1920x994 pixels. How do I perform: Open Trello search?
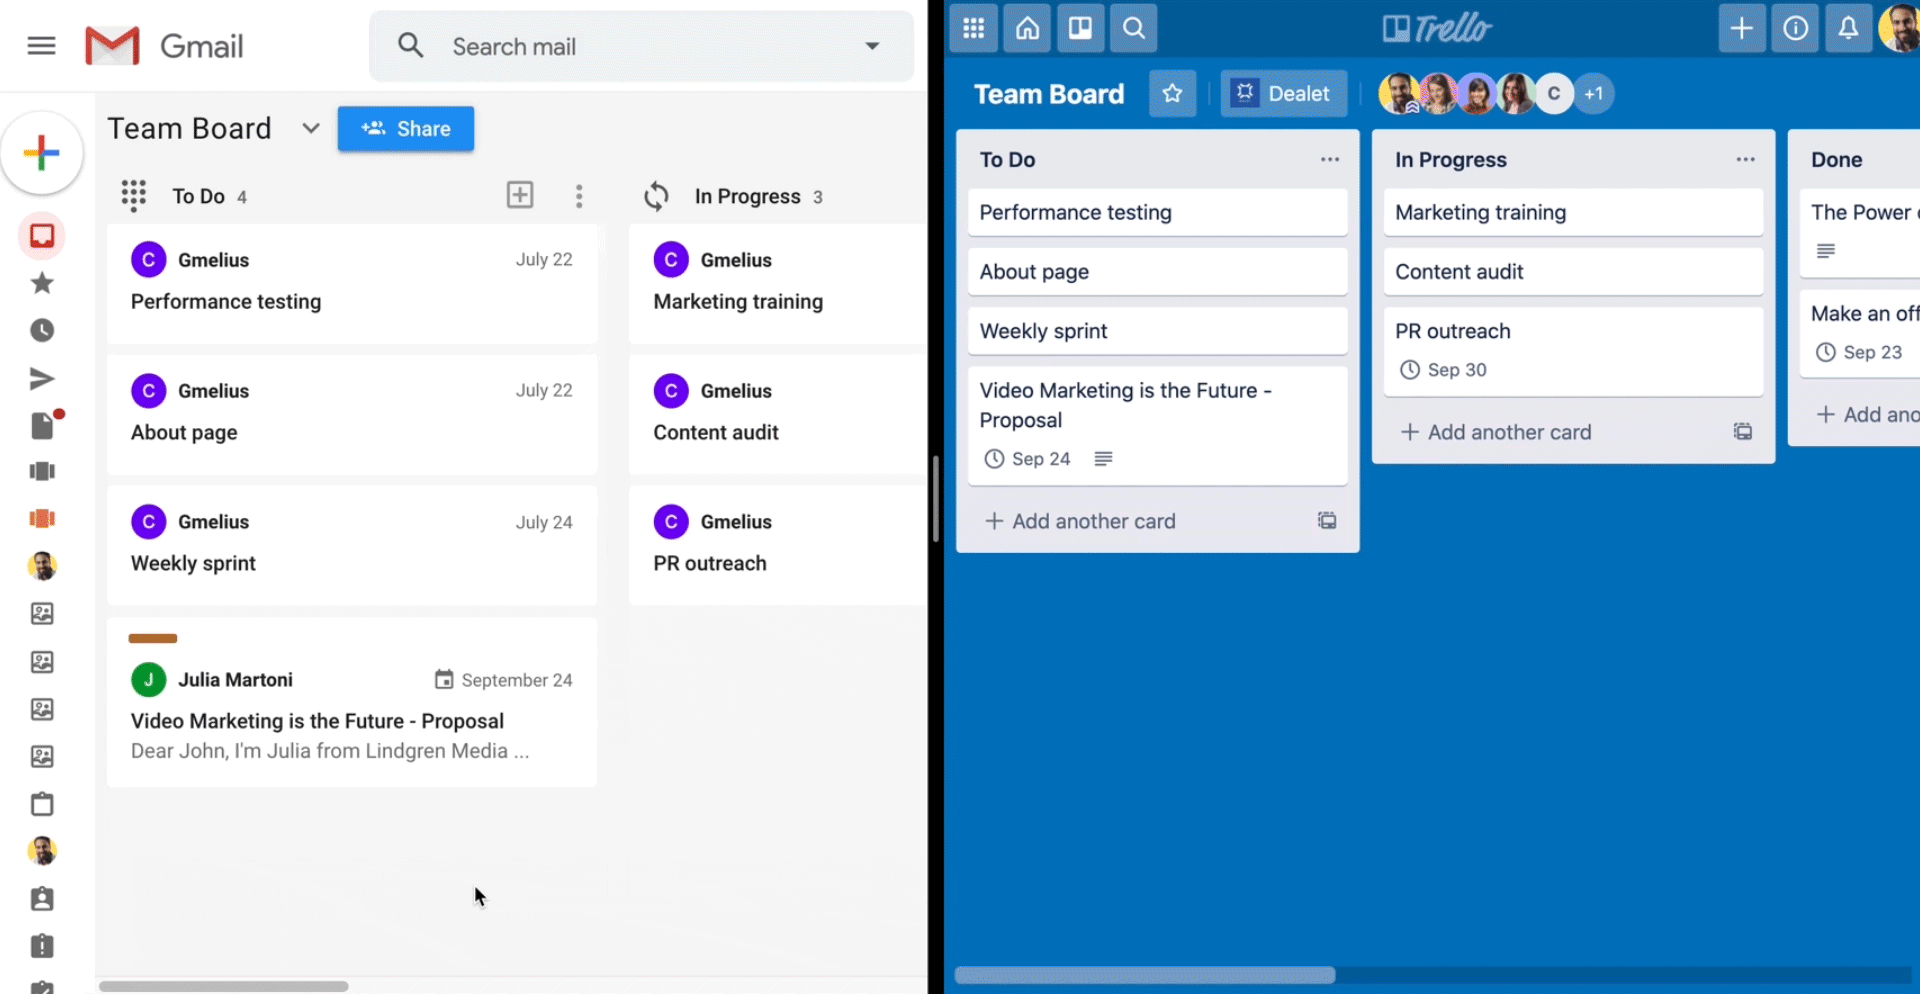[x=1133, y=28]
